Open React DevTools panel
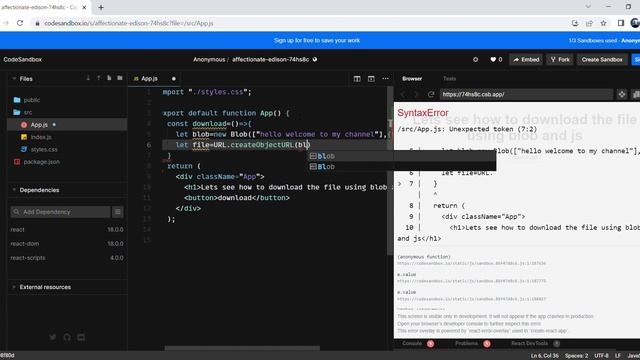 pos(529,344)
